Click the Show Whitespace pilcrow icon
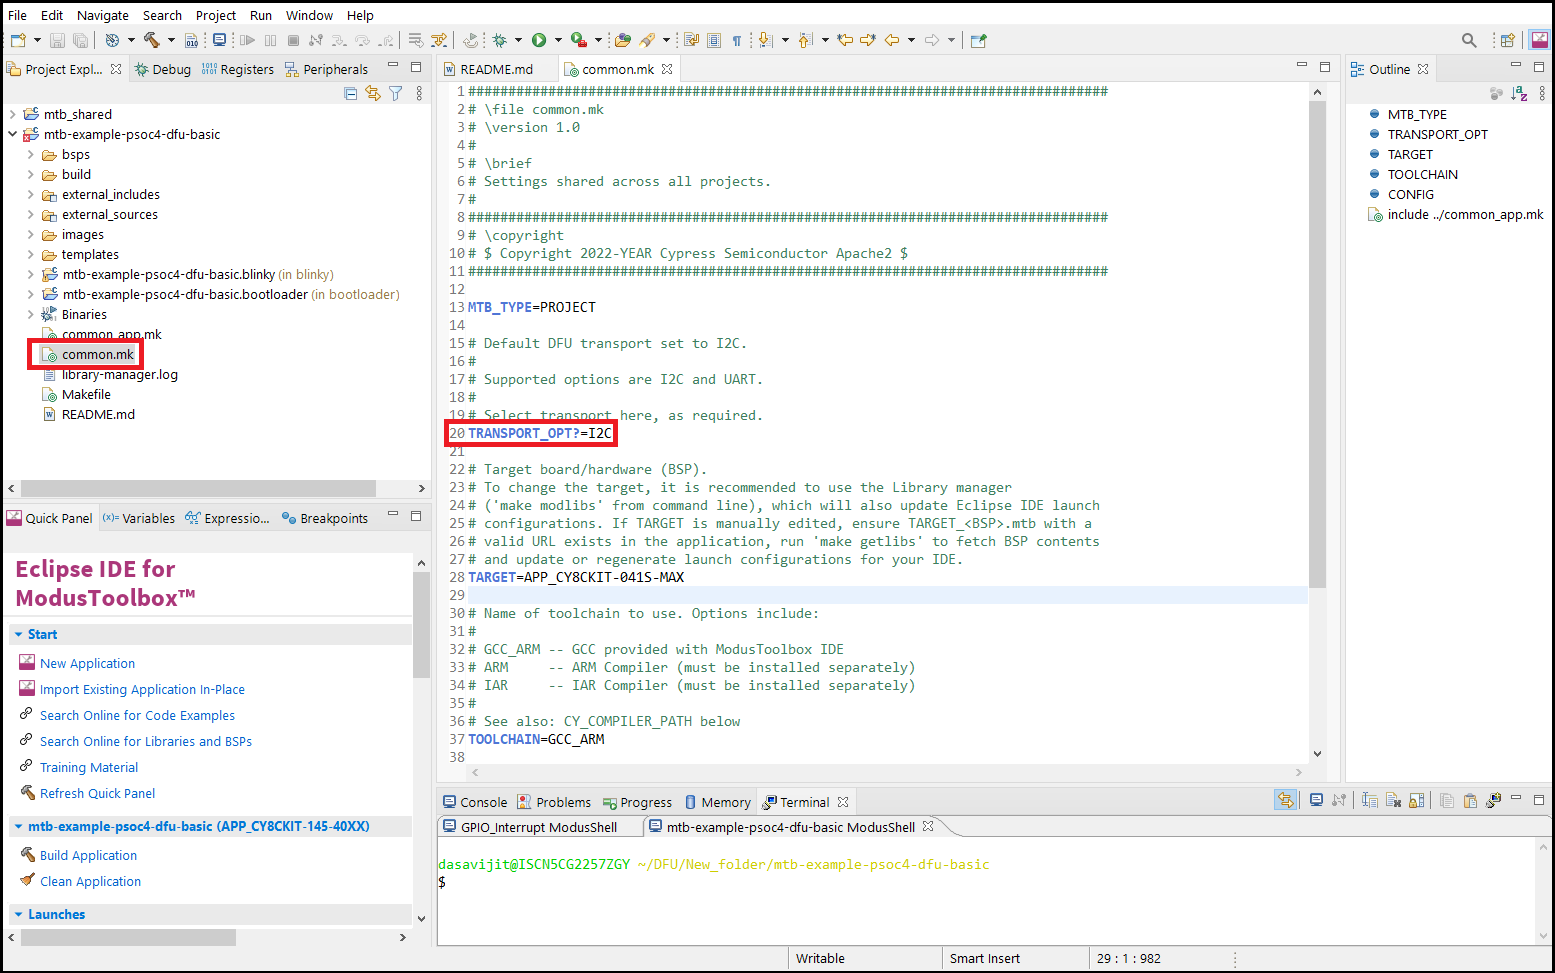1555x973 pixels. tap(737, 40)
